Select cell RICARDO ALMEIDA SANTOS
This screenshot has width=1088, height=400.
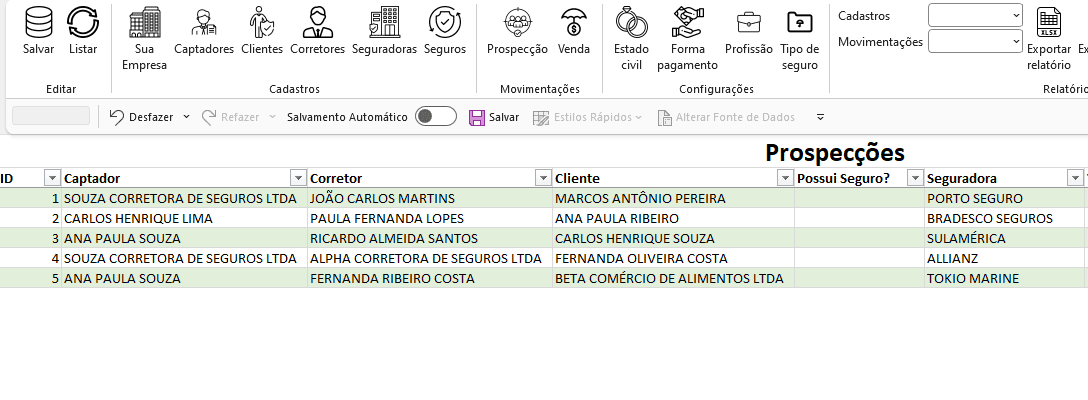click(430, 239)
